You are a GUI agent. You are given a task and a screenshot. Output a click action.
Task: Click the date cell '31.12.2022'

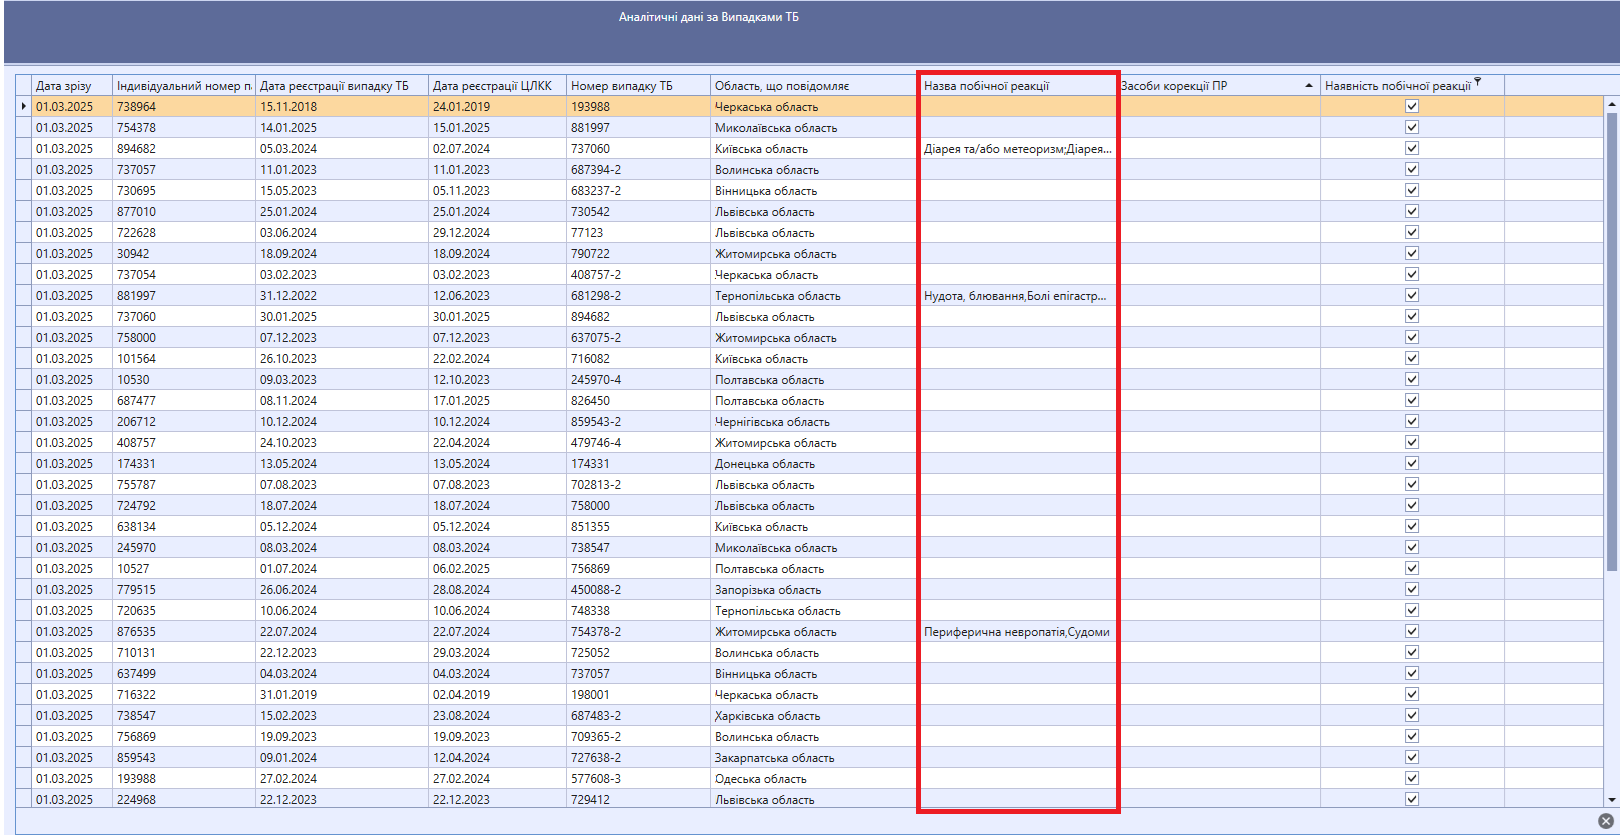click(342, 295)
